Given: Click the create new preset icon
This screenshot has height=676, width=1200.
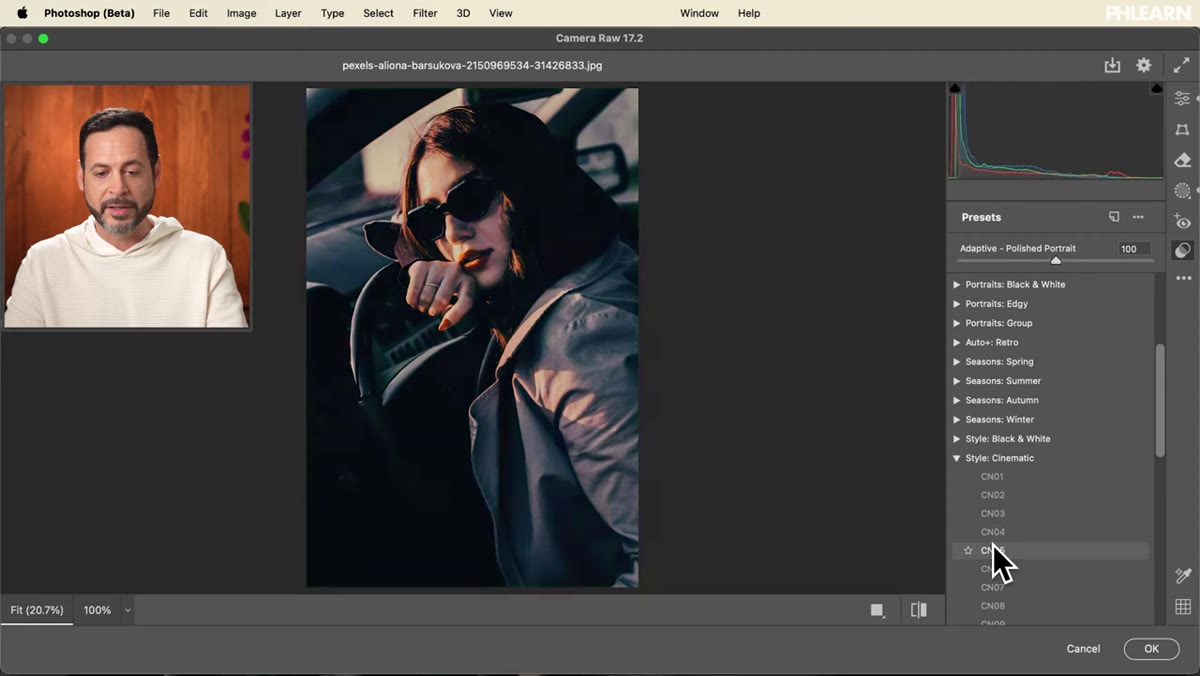Looking at the screenshot, I should [1114, 217].
